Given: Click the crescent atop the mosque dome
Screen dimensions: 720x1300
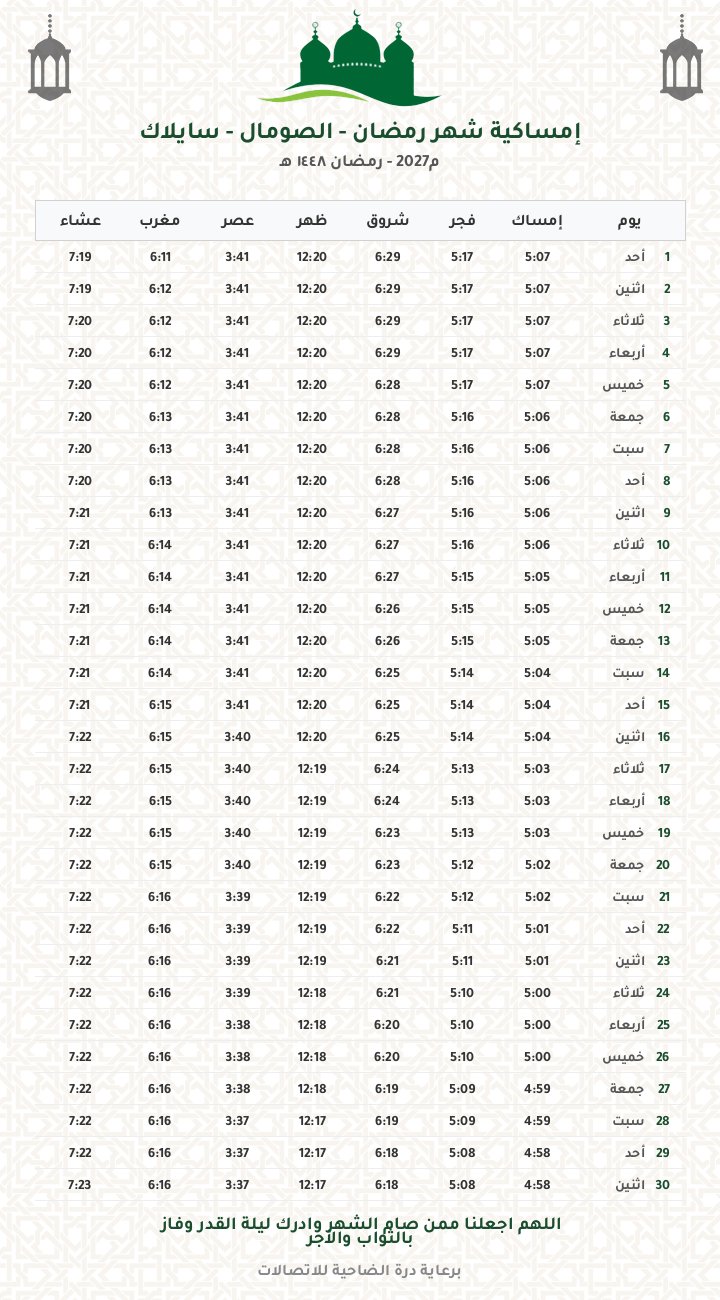Looking at the screenshot, I should point(358,14).
